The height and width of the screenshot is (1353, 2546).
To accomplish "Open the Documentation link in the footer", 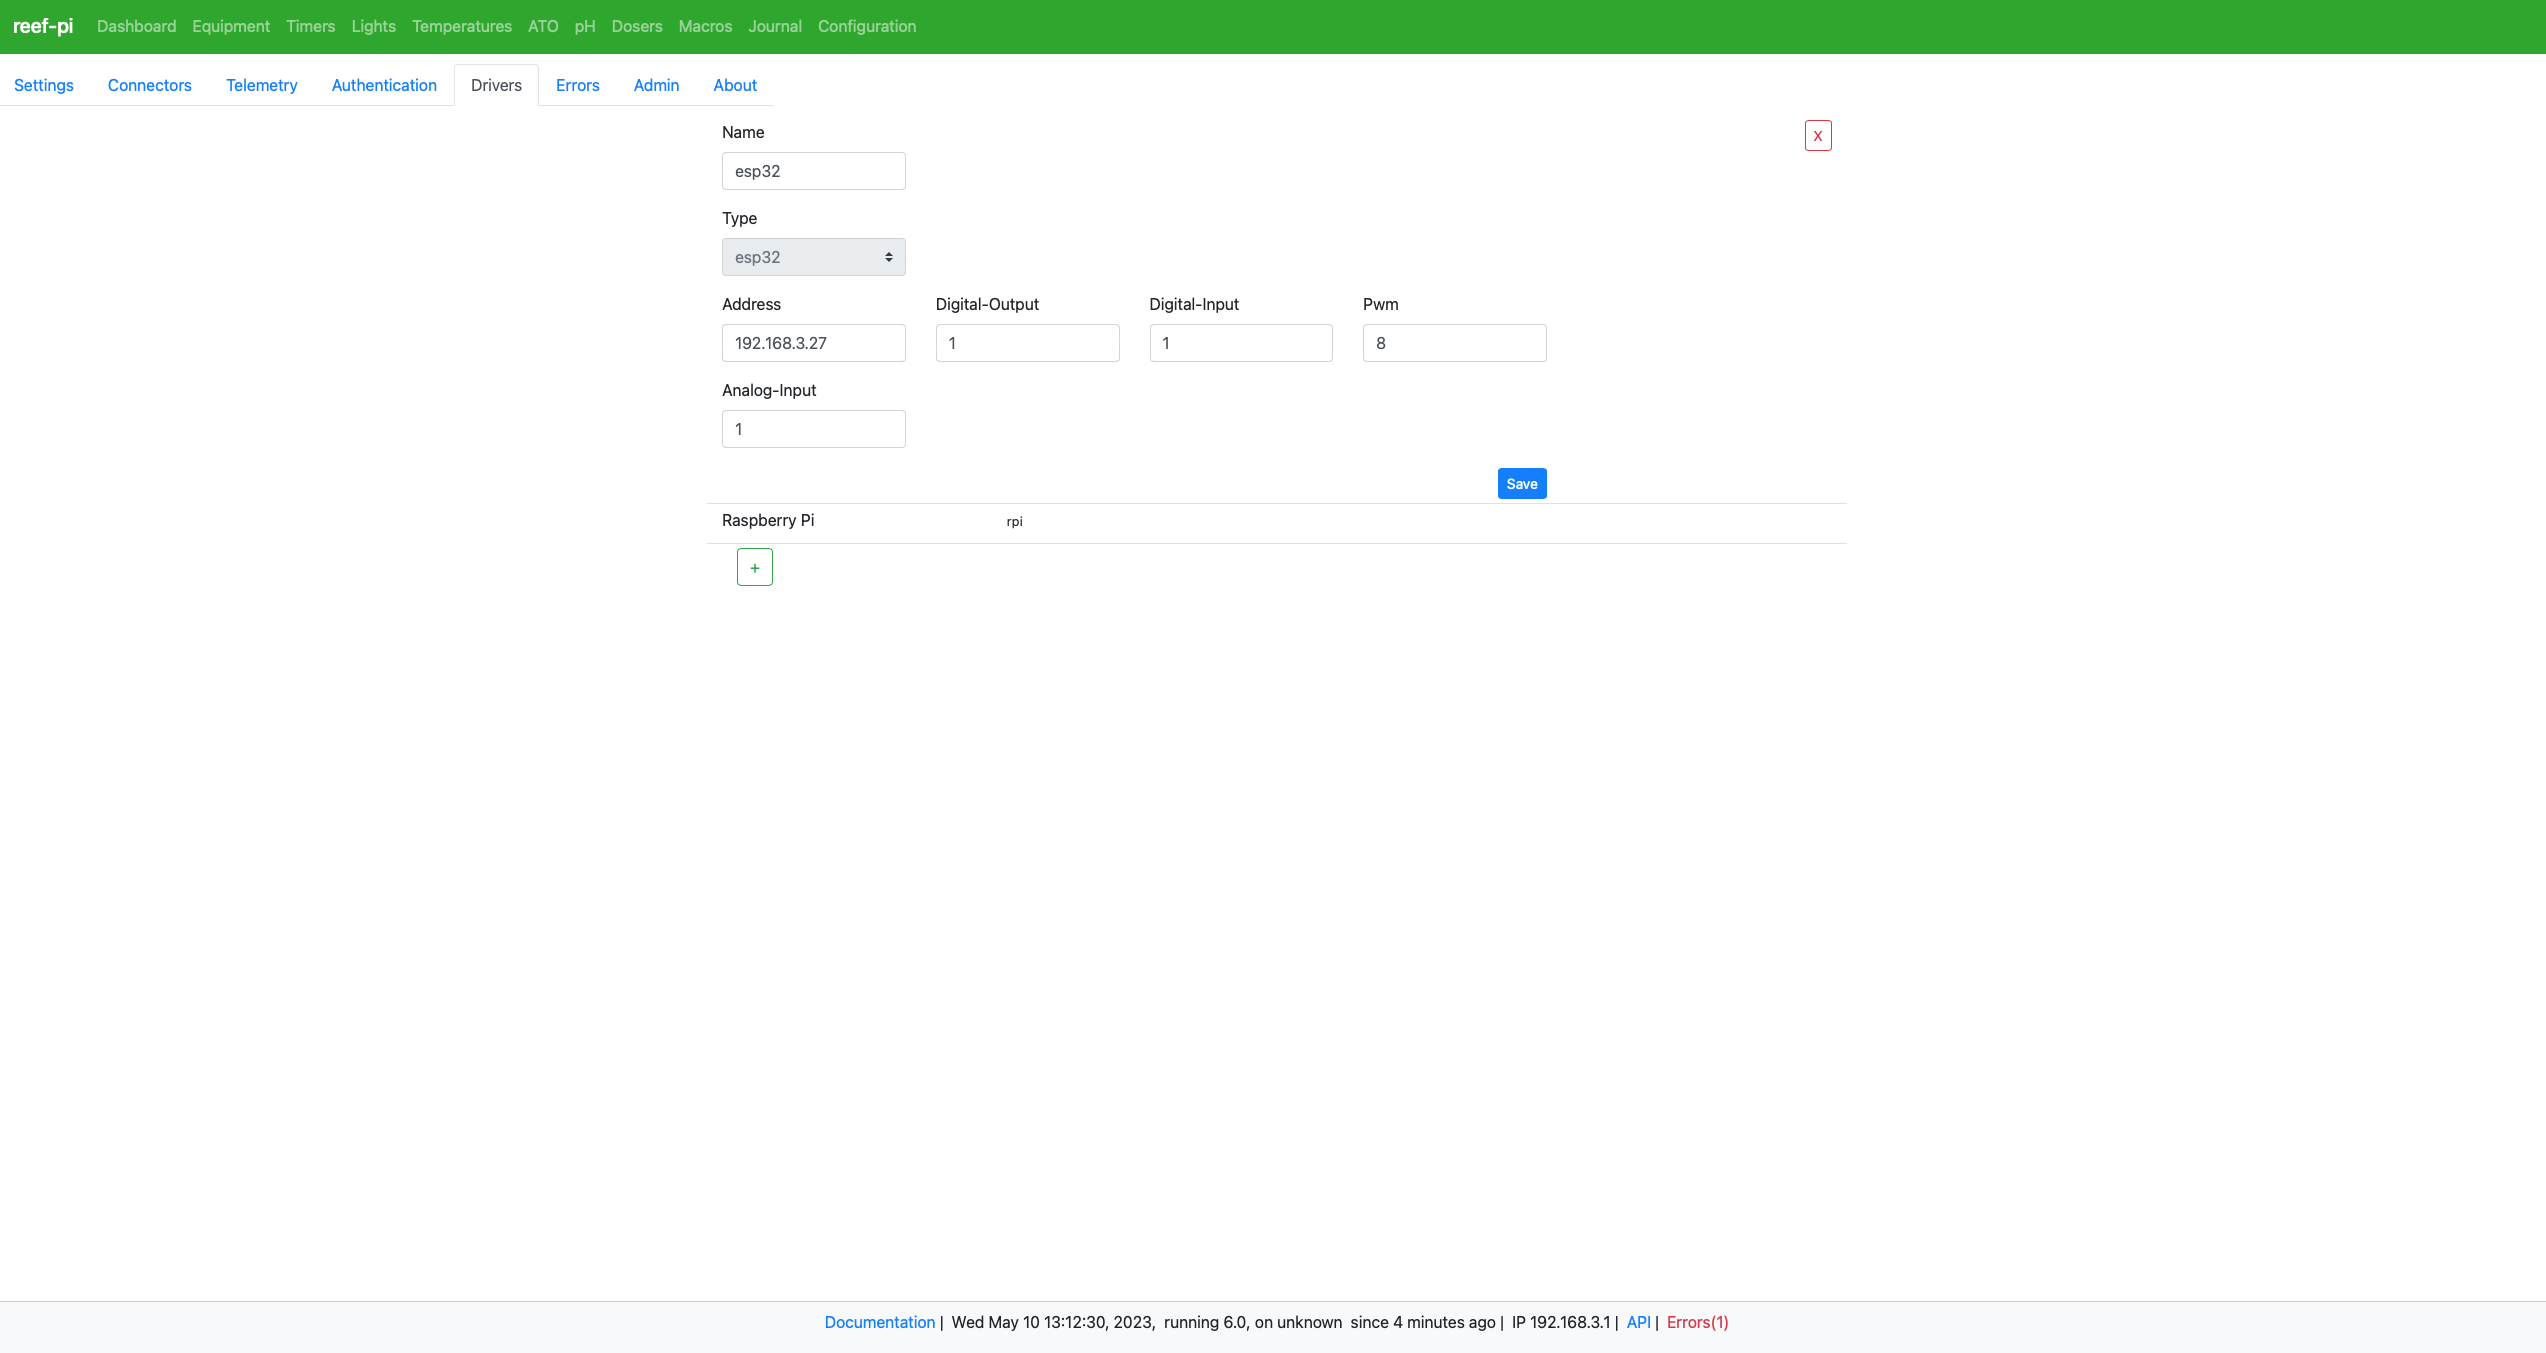I will pyautogui.click(x=880, y=1322).
